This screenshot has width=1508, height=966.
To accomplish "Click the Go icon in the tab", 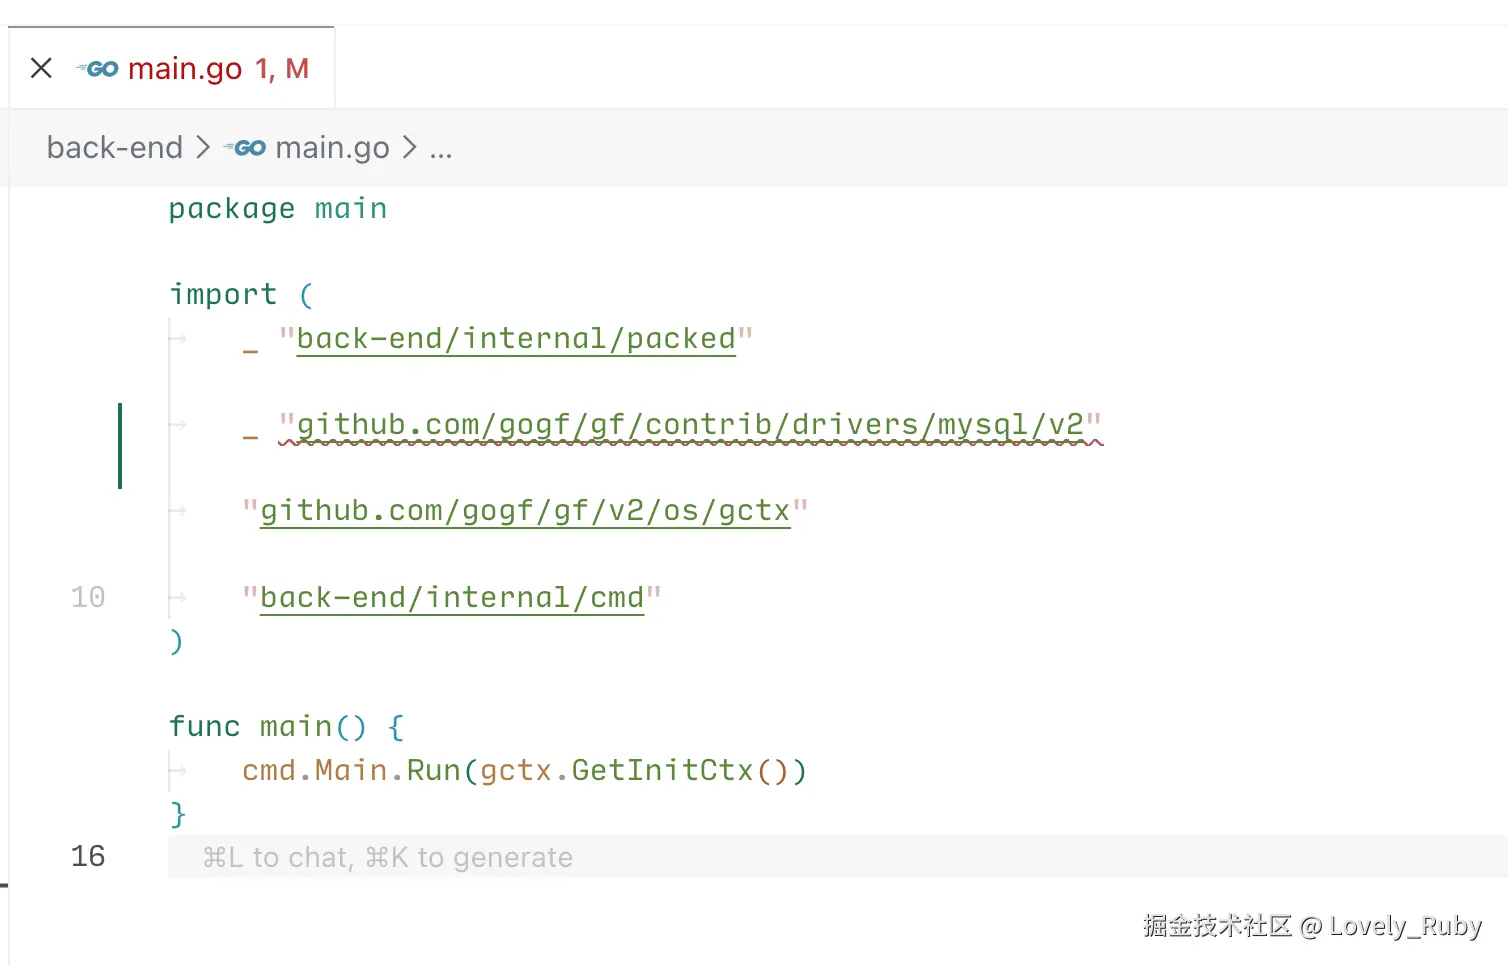I will 98,68.
